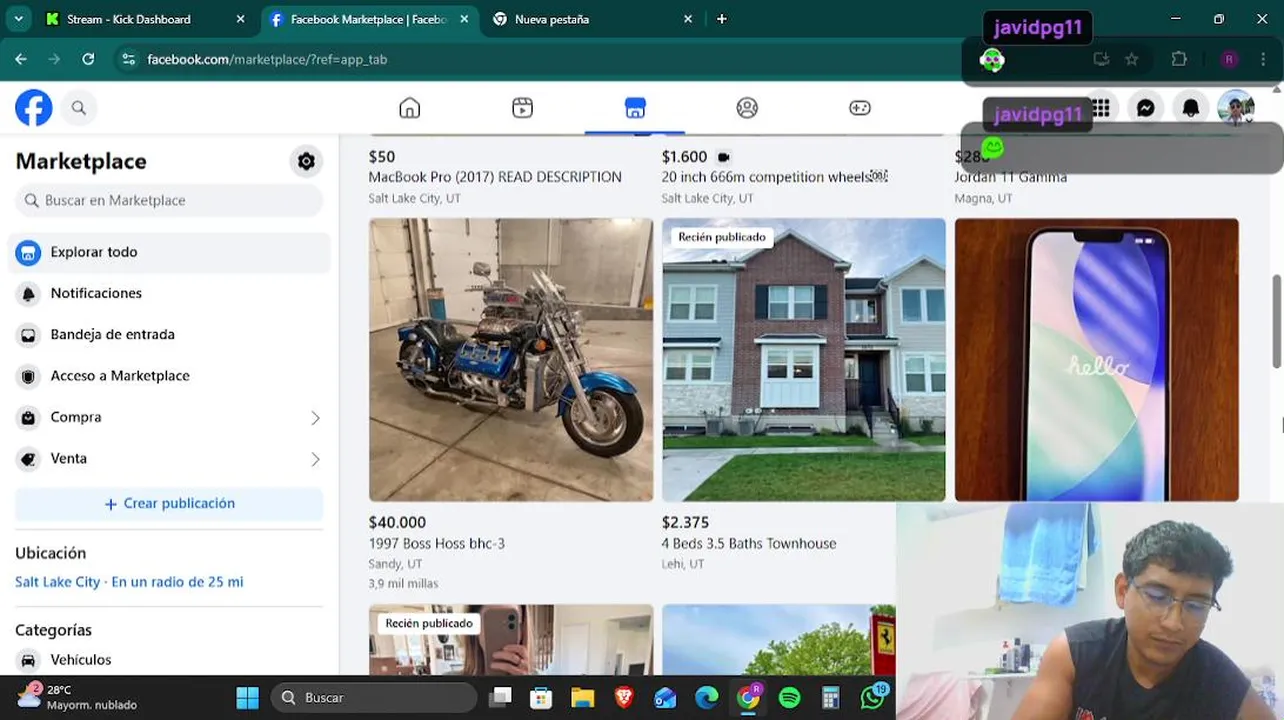Click the browser address bar URL
Viewport: 1284px width, 720px height.
coord(267,59)
